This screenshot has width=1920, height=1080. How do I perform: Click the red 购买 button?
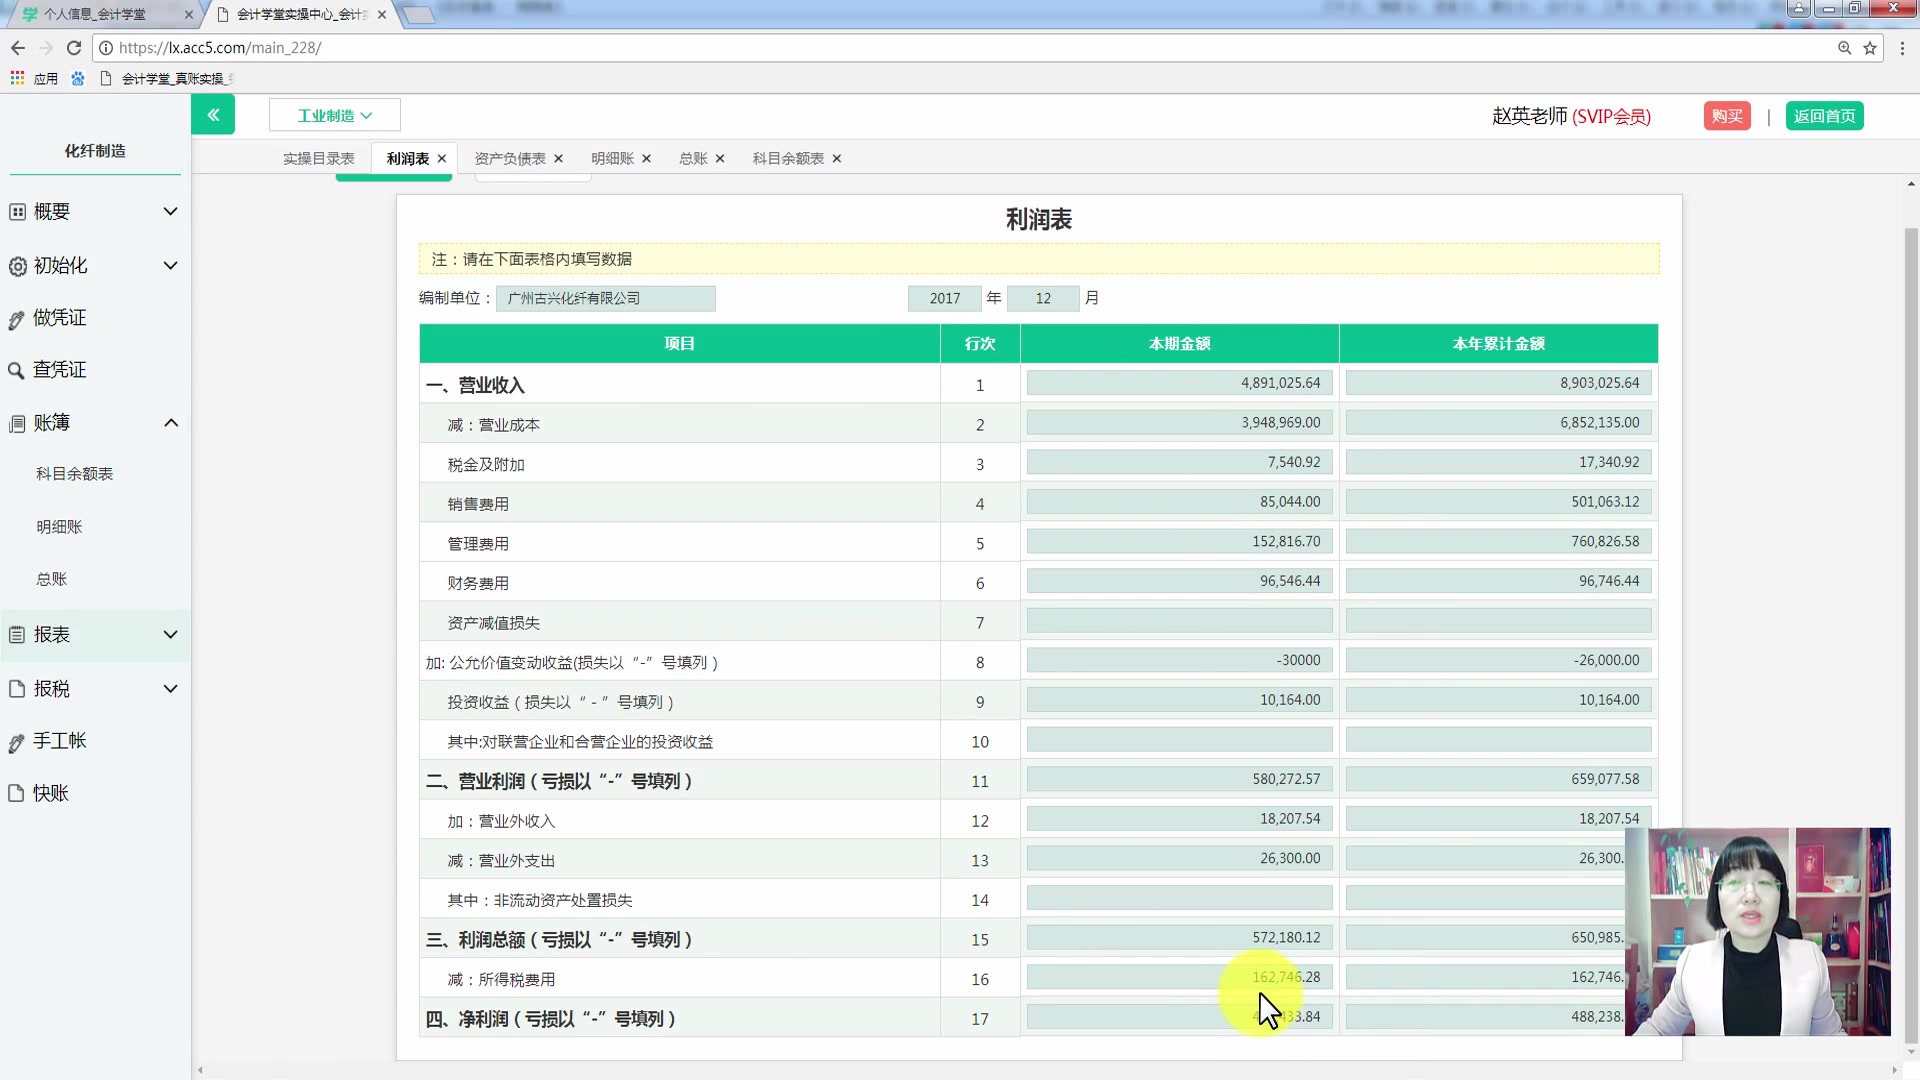tap(1727, 115)
